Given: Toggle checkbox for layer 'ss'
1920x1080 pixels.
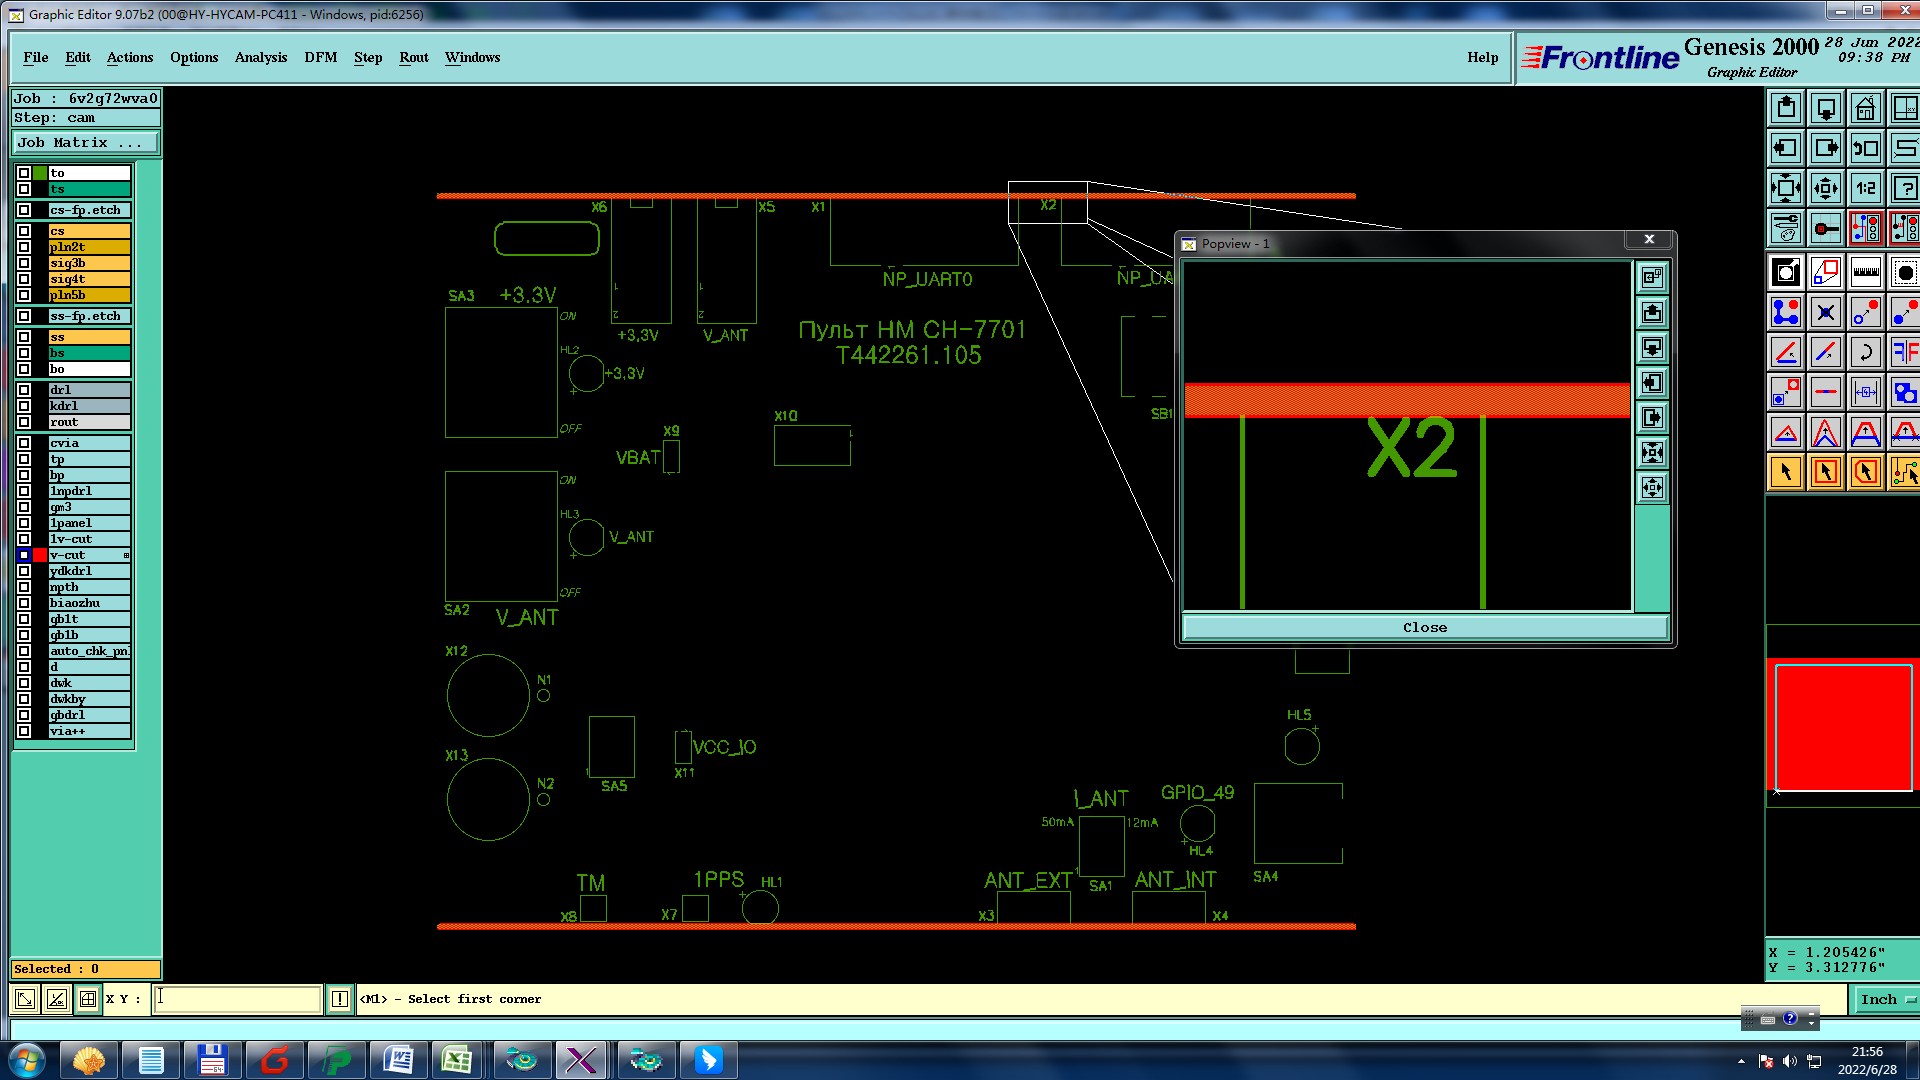Looking at the screenshot, I should pos(24,337).
